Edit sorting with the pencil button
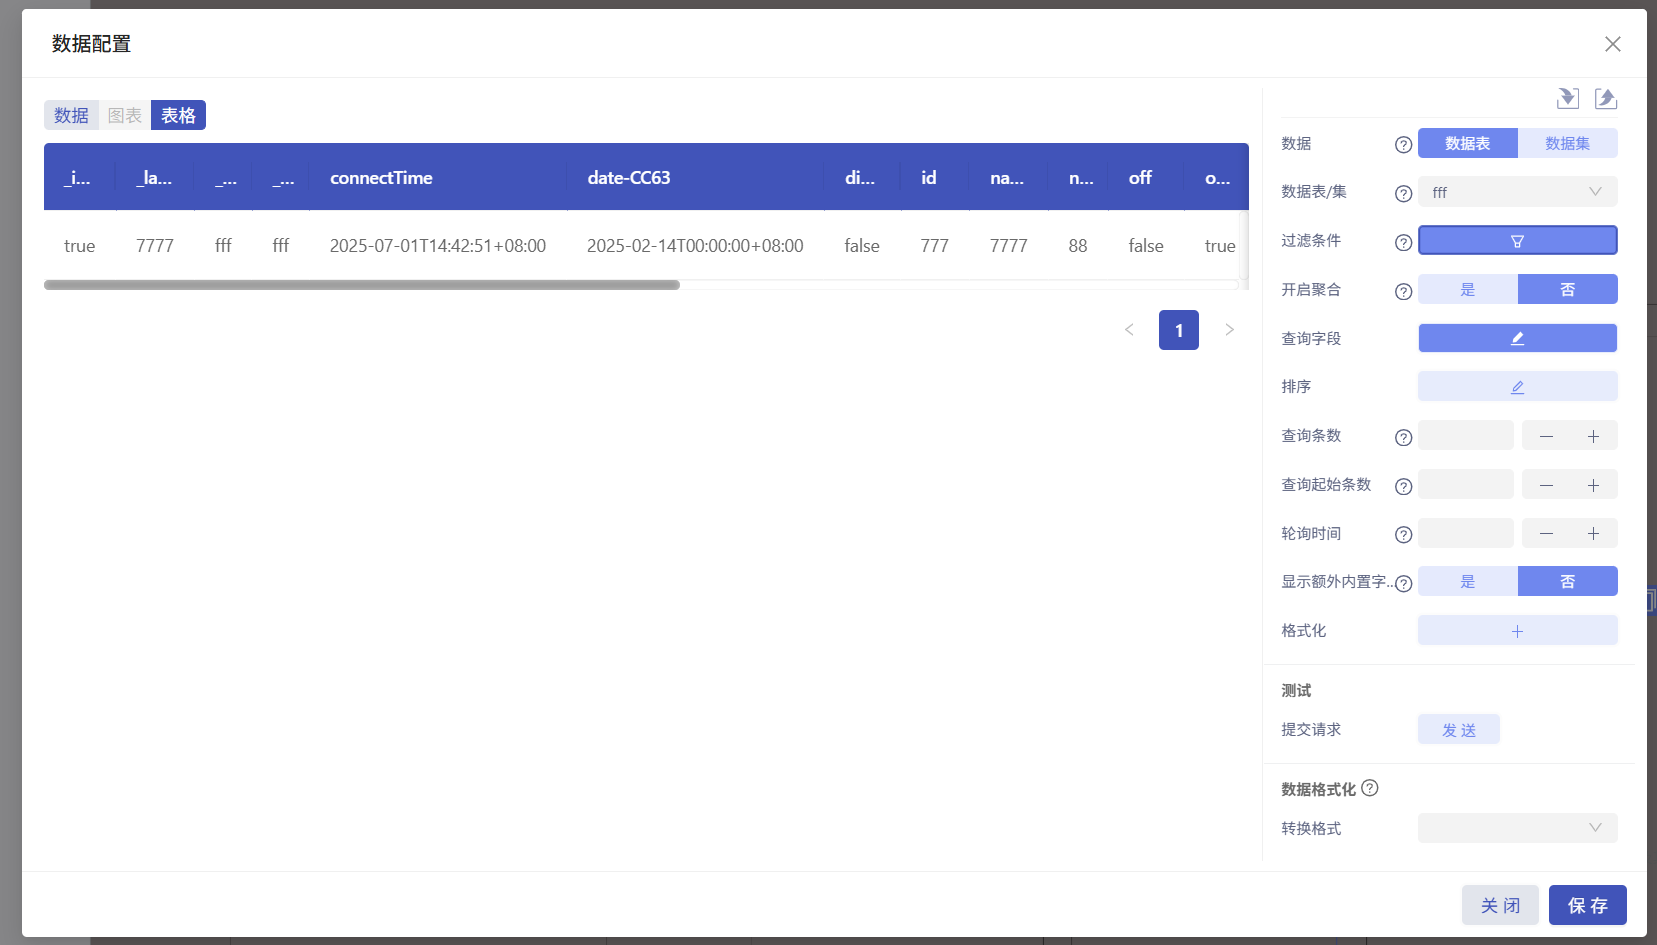The image size is (1657, 945). [x=1517, y=387]
